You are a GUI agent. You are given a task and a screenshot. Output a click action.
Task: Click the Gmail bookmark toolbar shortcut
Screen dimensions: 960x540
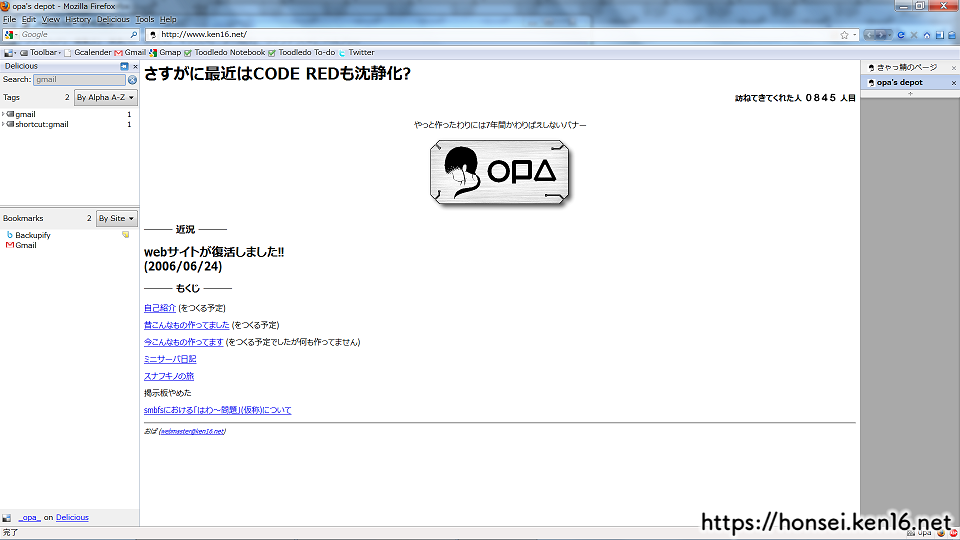tap(130, 52)
